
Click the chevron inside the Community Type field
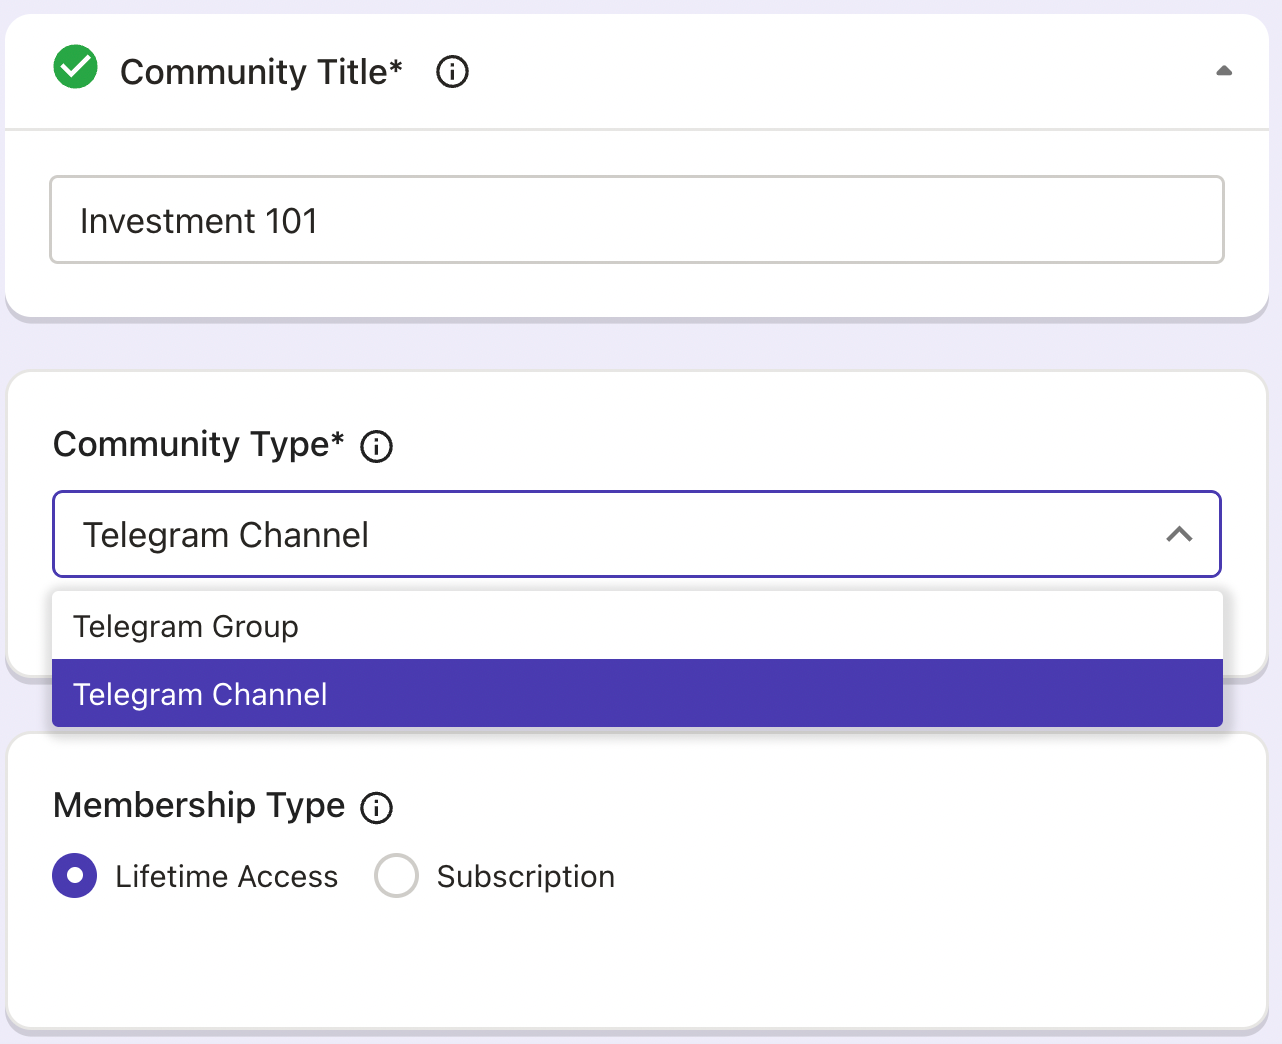(1180, 535)
